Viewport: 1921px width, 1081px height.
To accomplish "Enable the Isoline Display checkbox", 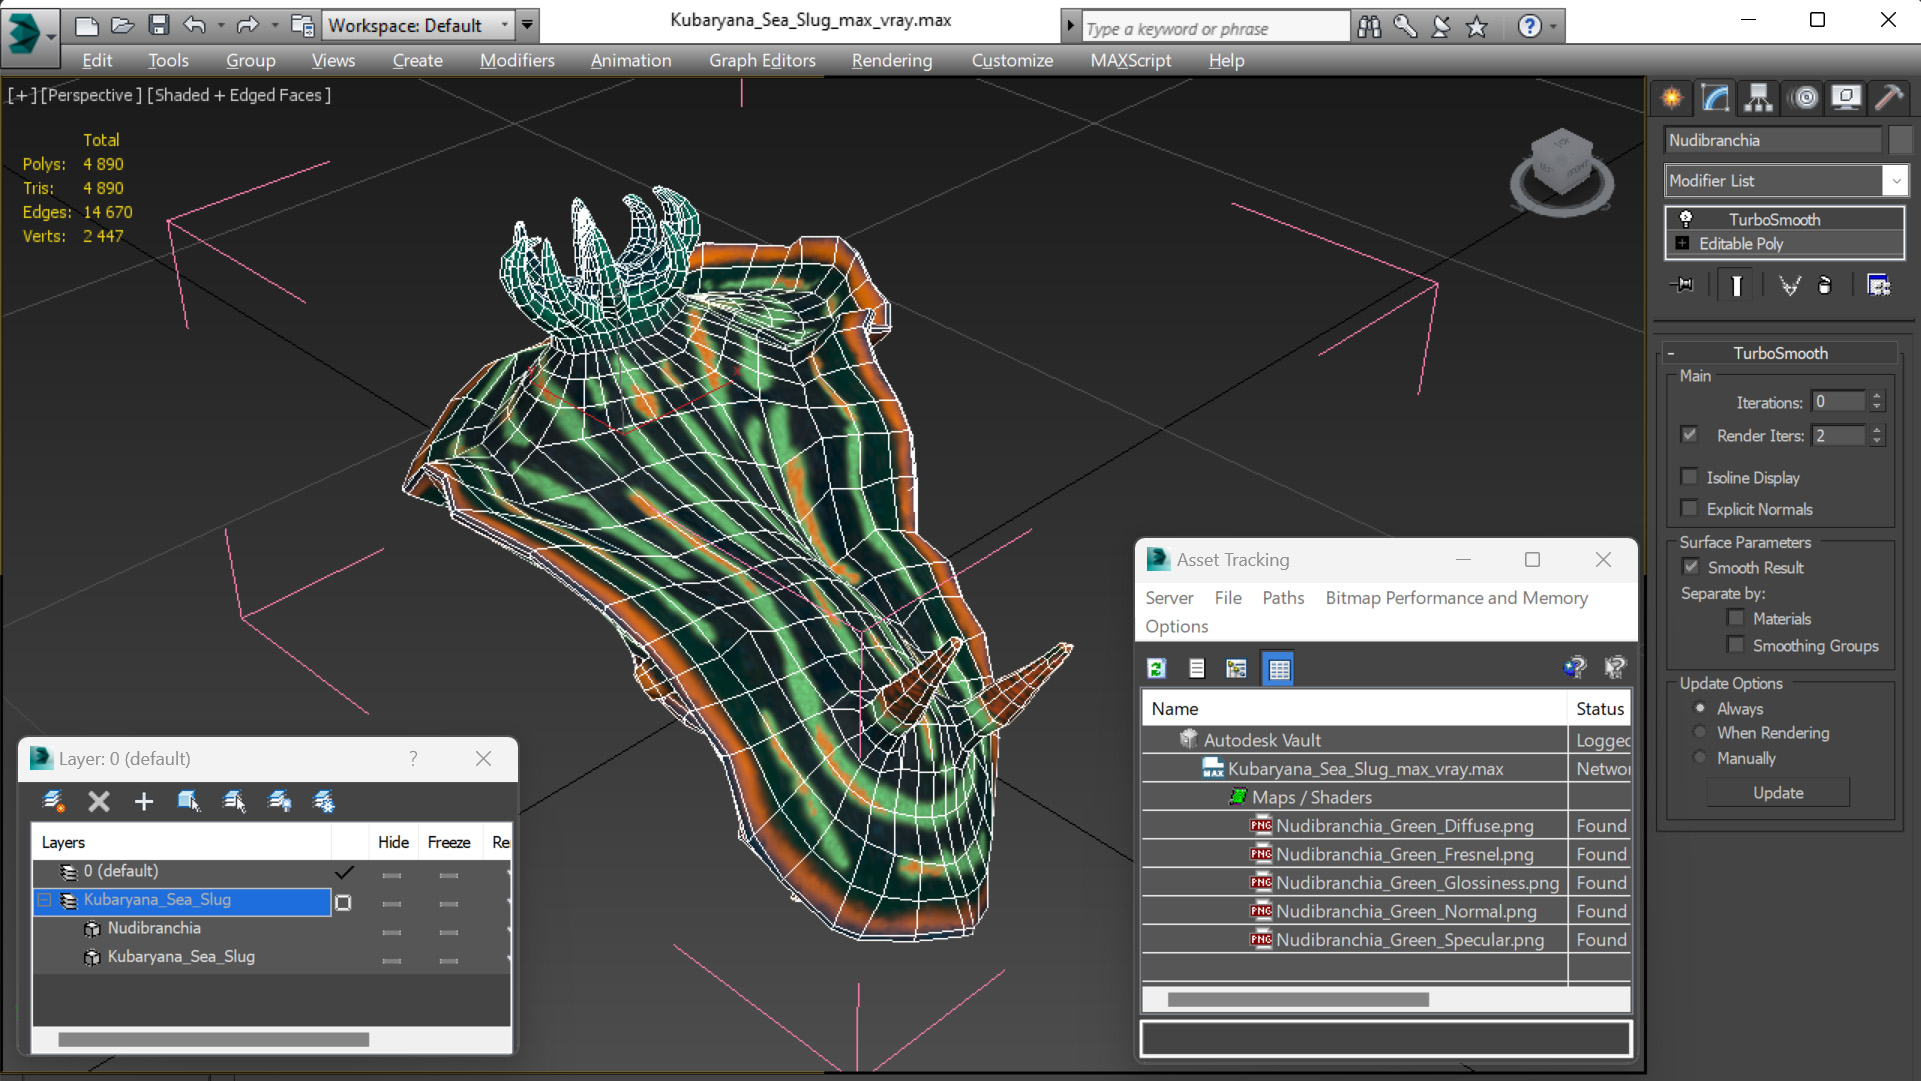I will [1690, 477].
